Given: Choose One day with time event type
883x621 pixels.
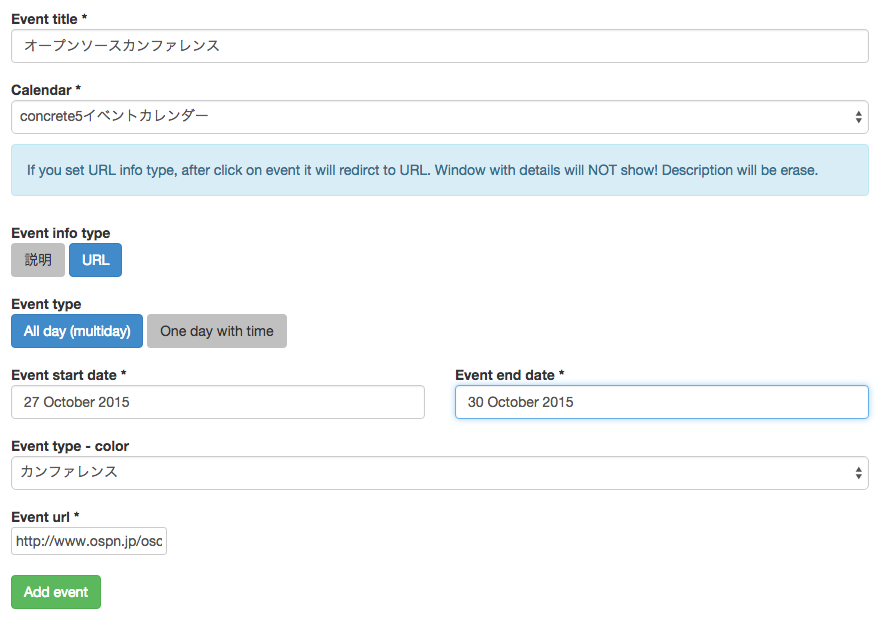Looking at the screenshot, I should [217, 331].
